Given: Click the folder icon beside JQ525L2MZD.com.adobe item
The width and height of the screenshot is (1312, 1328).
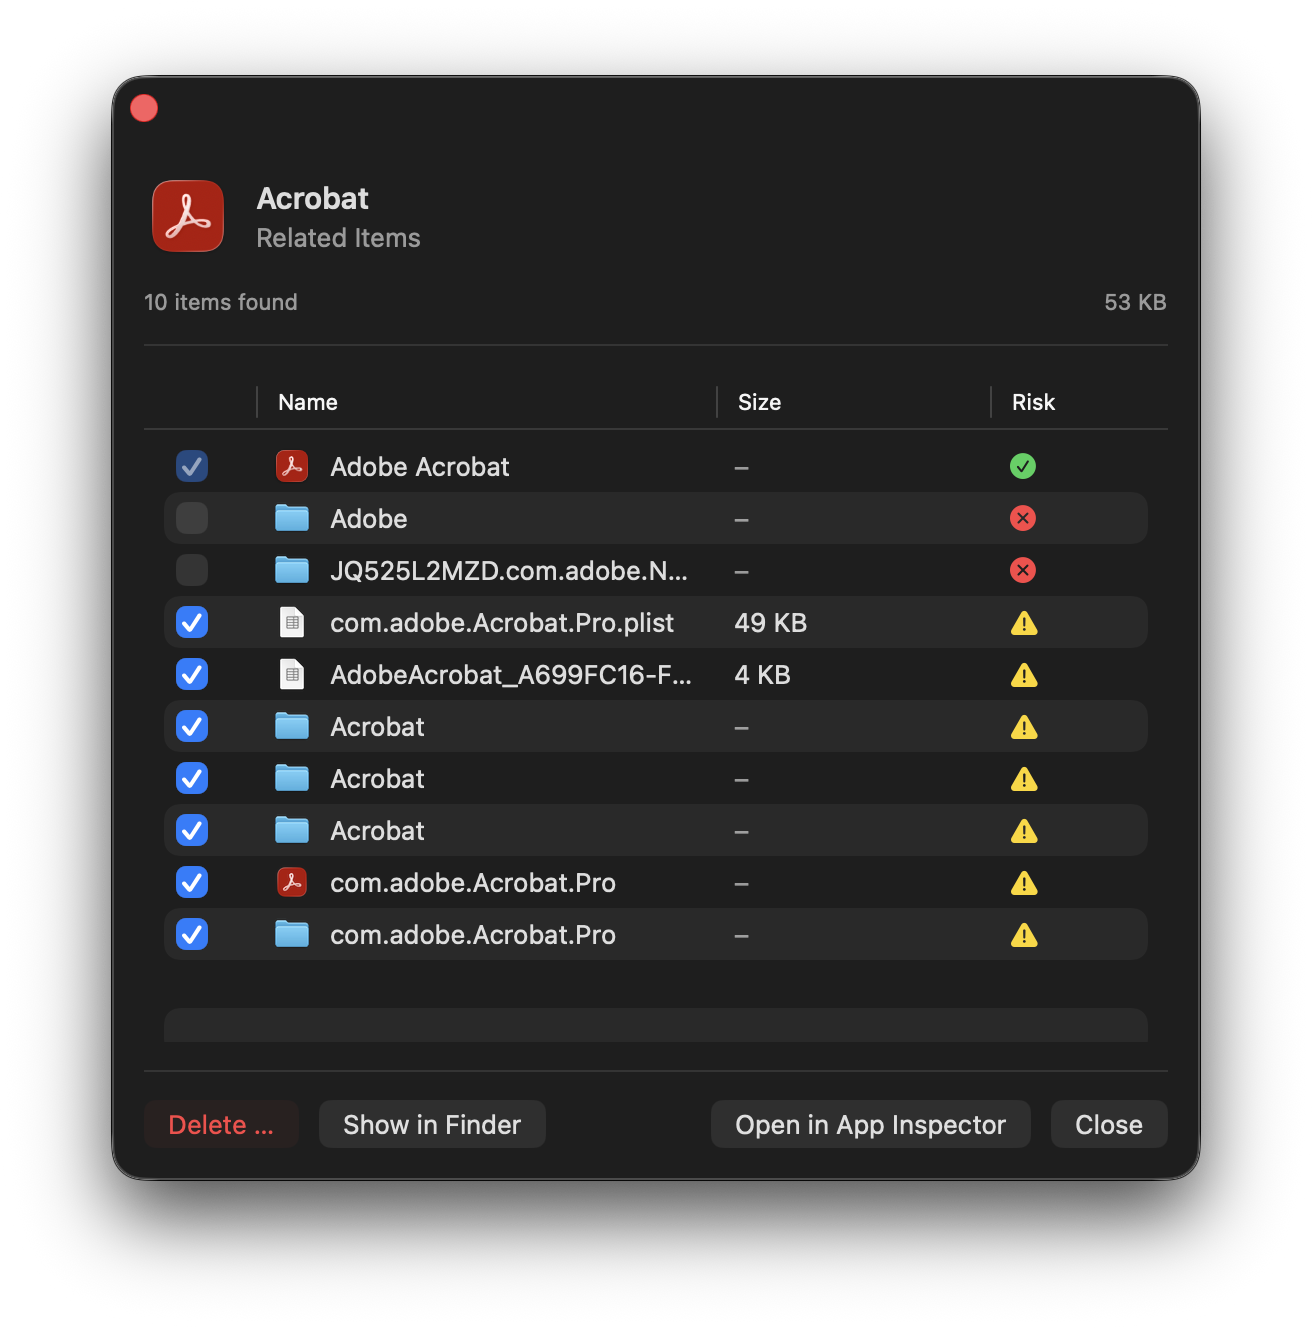Looking at the screenshot, I should tap(292, 570).
